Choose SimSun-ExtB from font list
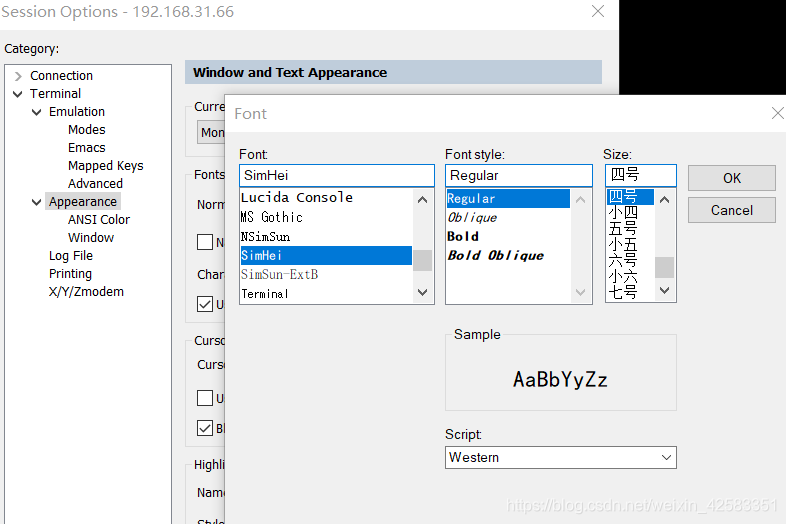Image resolution: width=786 pixels, height=524 pixels. coord(326,275)
